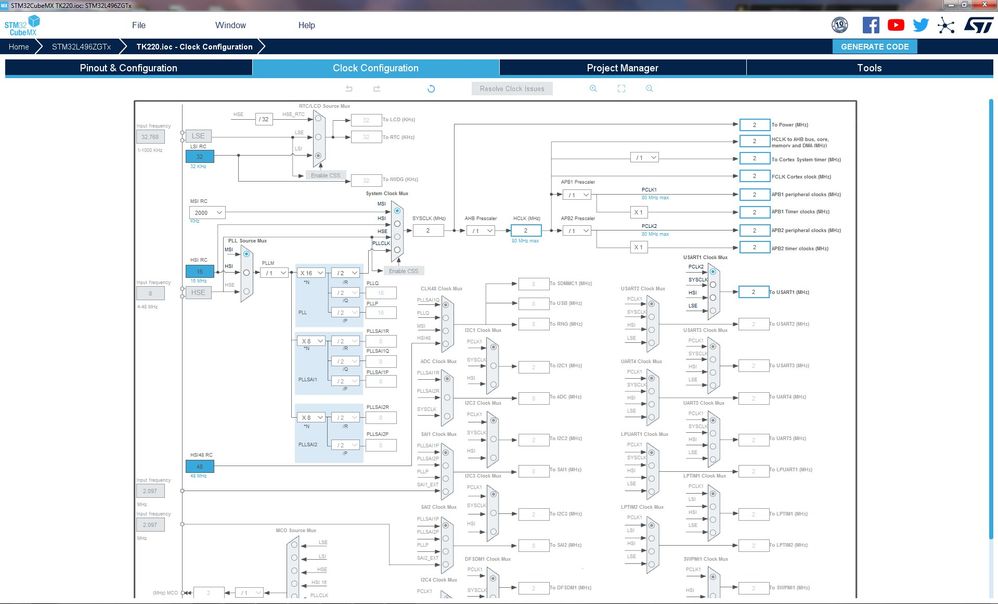
Task: Go to Home breadcrumb
Action: click(x=18, y=46)
